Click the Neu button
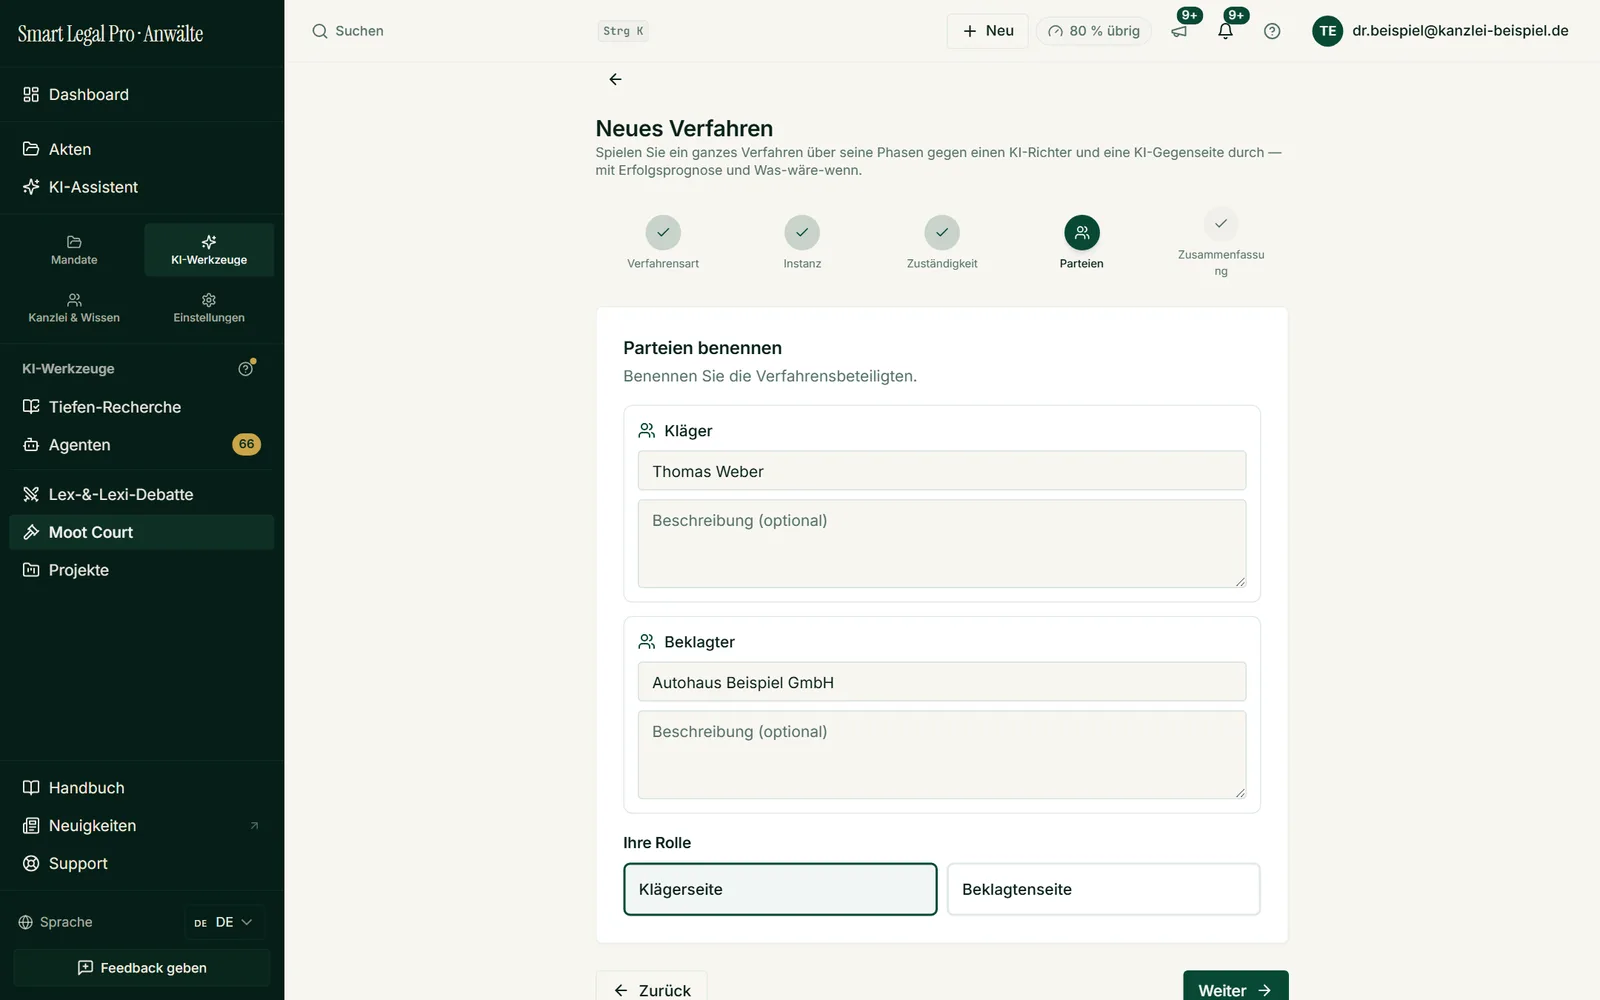Image resolution: width=1600 pixels, height=1000 pixels. [988, 31]
